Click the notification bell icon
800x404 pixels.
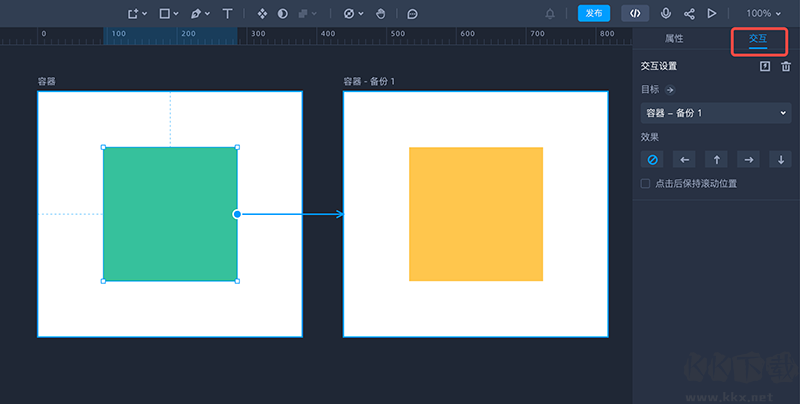(x=550, y=14)
